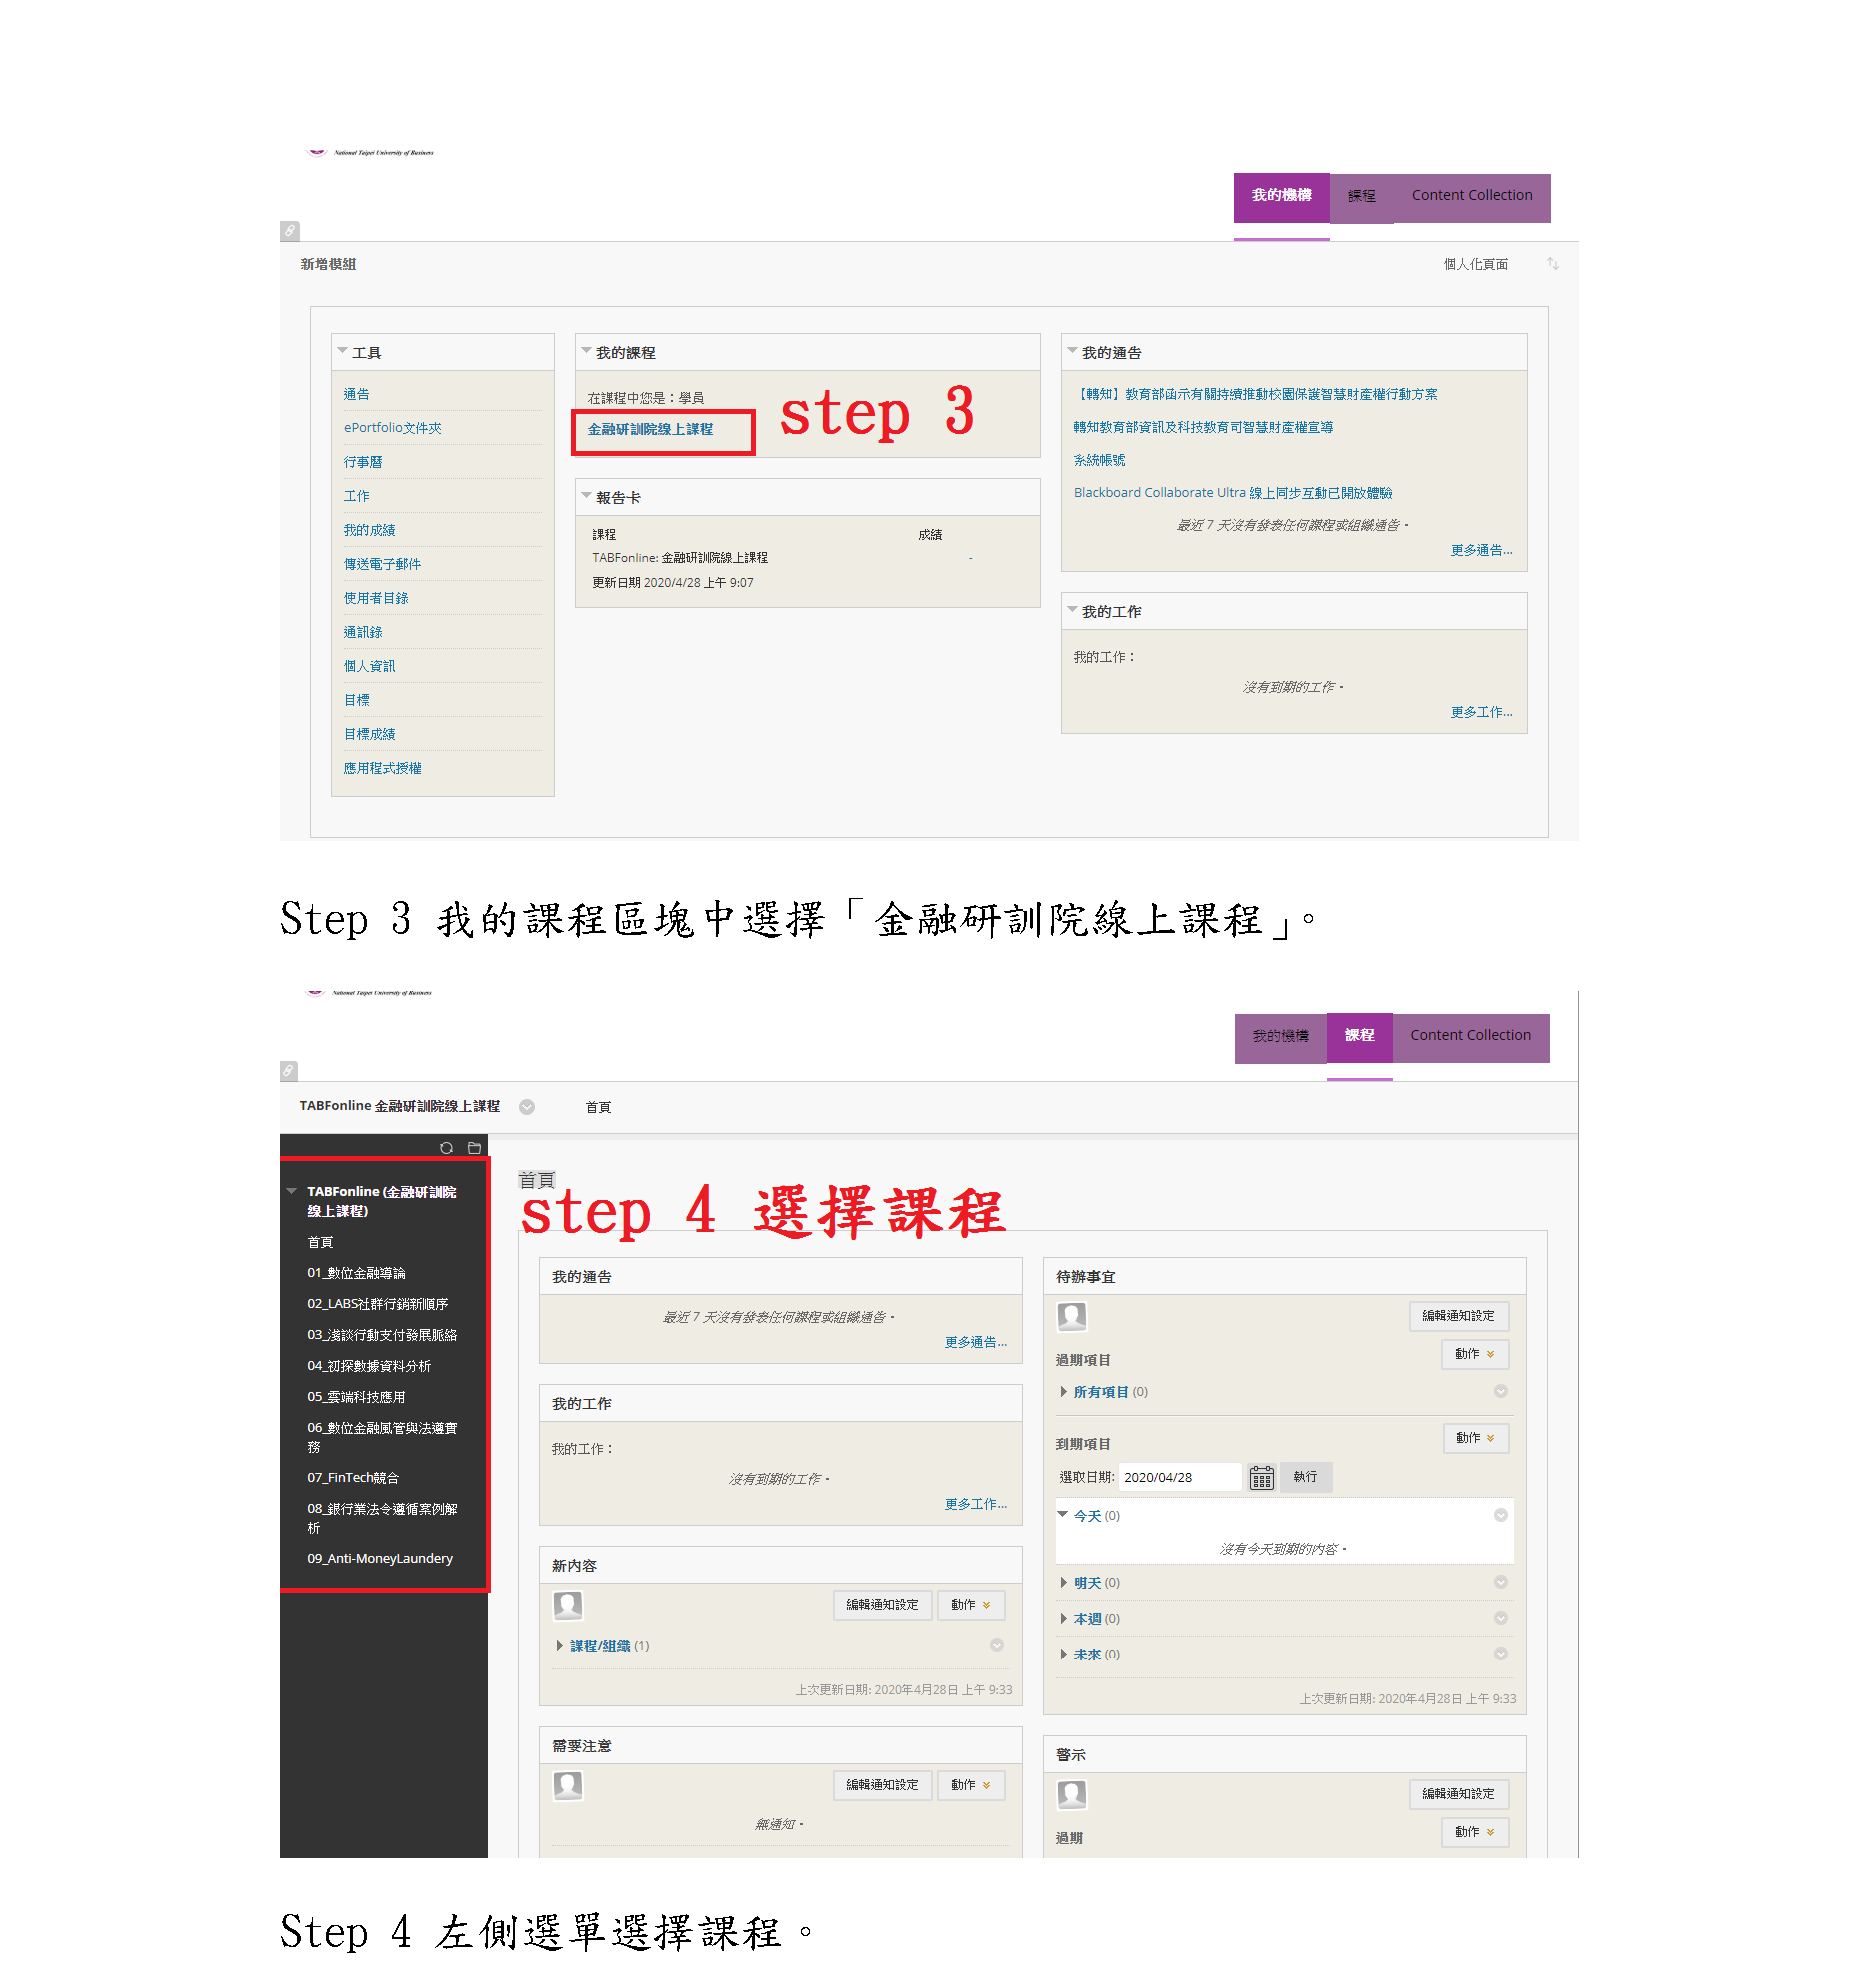Expand the 明天 (0) due section
1849x1978 pixels.
pyautogui.click(x=1063, y=1583)
